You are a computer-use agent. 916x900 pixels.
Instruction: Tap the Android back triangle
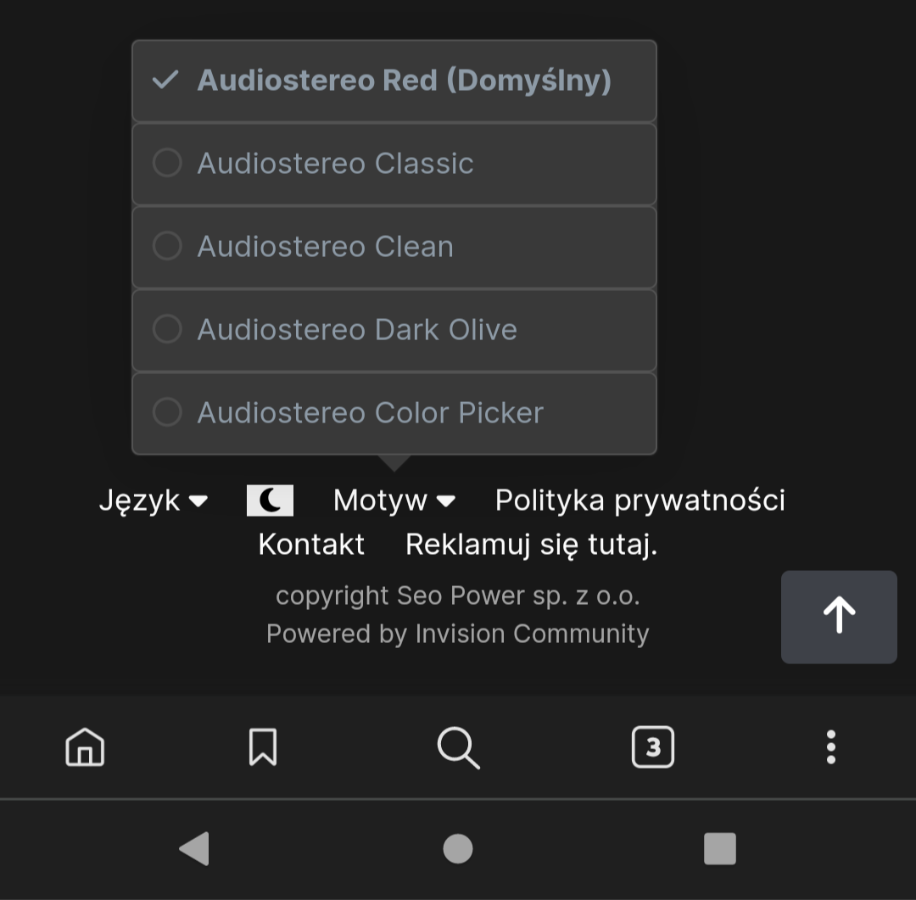click(195, 848)
